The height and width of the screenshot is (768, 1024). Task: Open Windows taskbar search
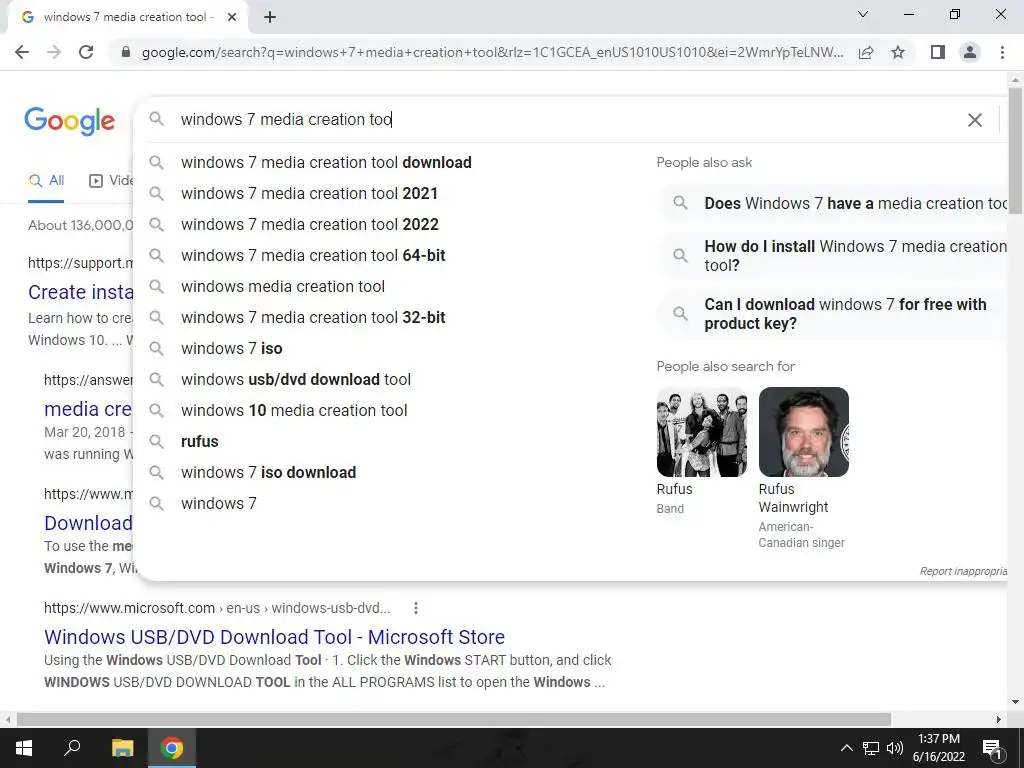click(72, 748)
